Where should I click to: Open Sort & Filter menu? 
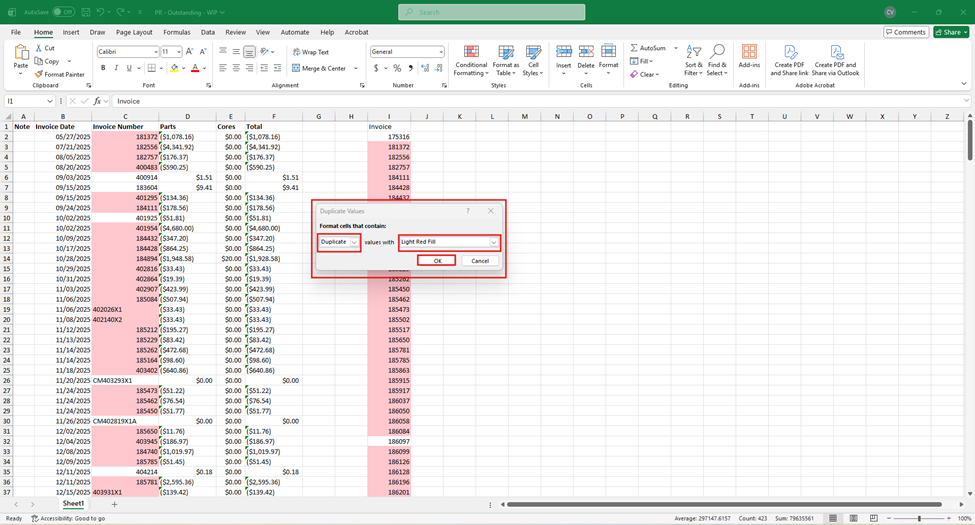pyautogui.click(x=693, y=60)
